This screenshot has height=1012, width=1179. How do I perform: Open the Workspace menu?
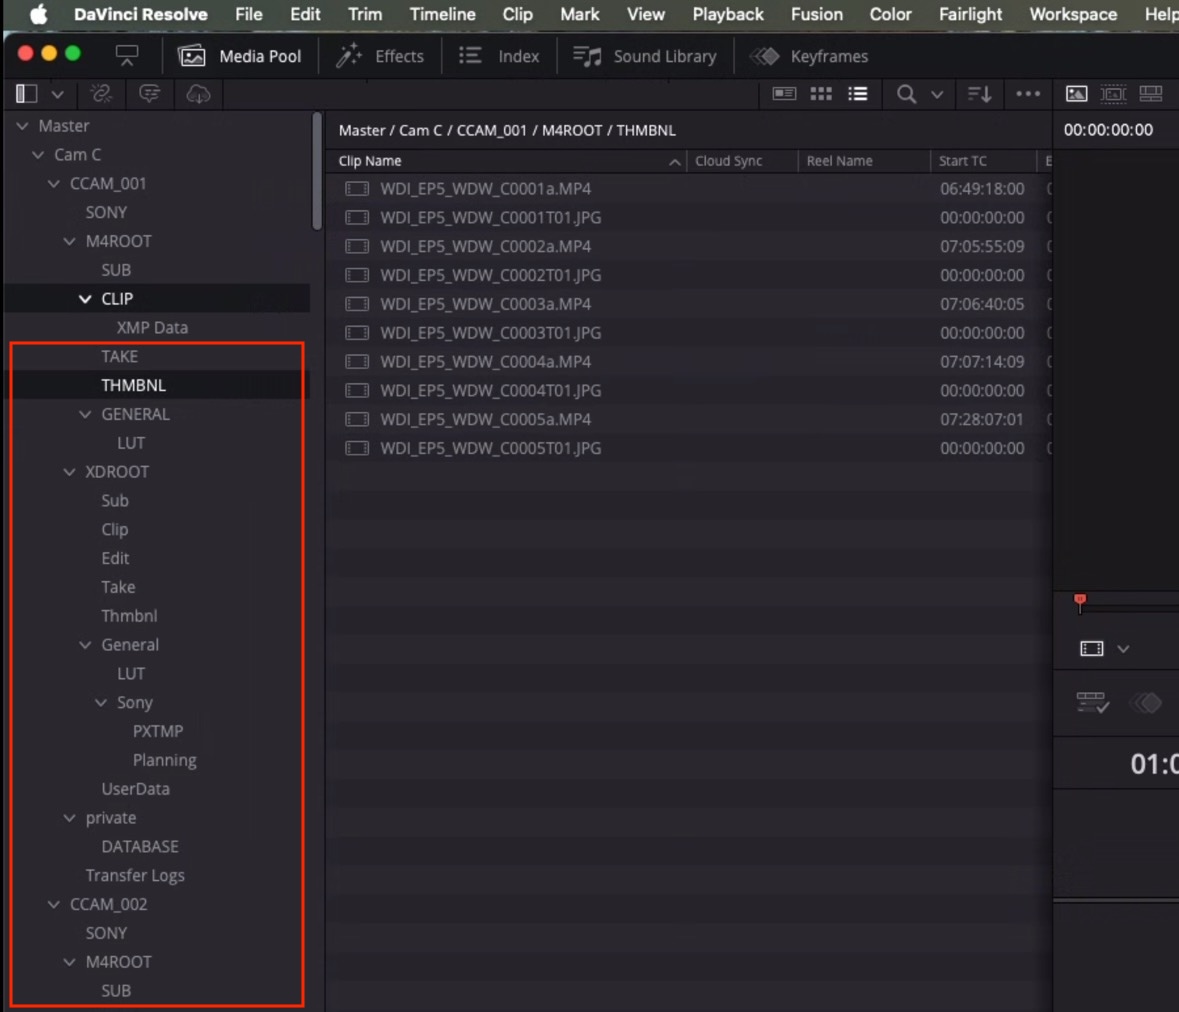(x=1073, y=14)
